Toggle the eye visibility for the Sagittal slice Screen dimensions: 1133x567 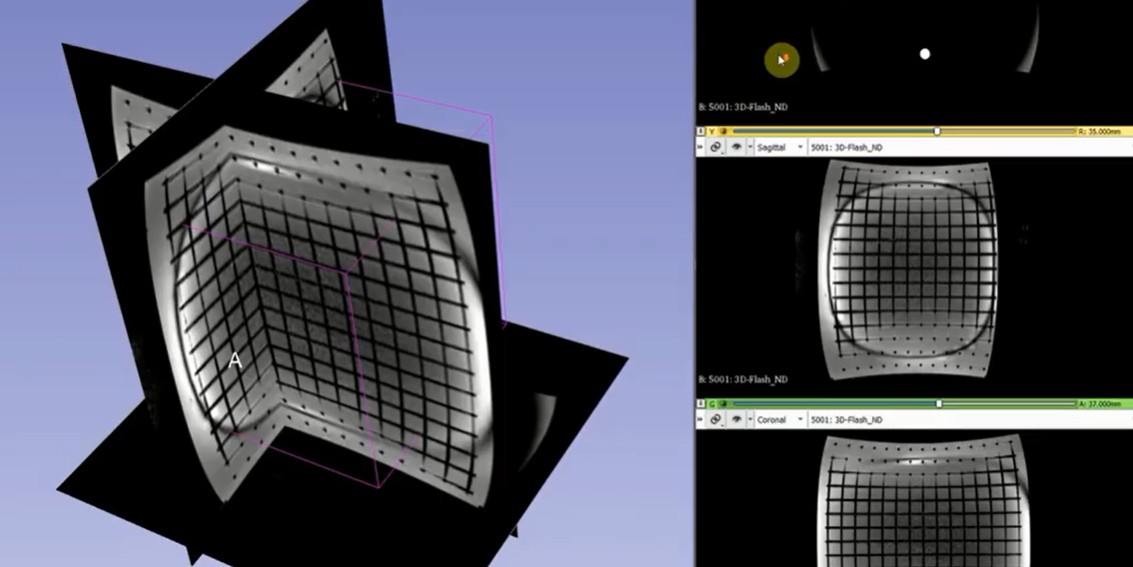click(736, 147)
